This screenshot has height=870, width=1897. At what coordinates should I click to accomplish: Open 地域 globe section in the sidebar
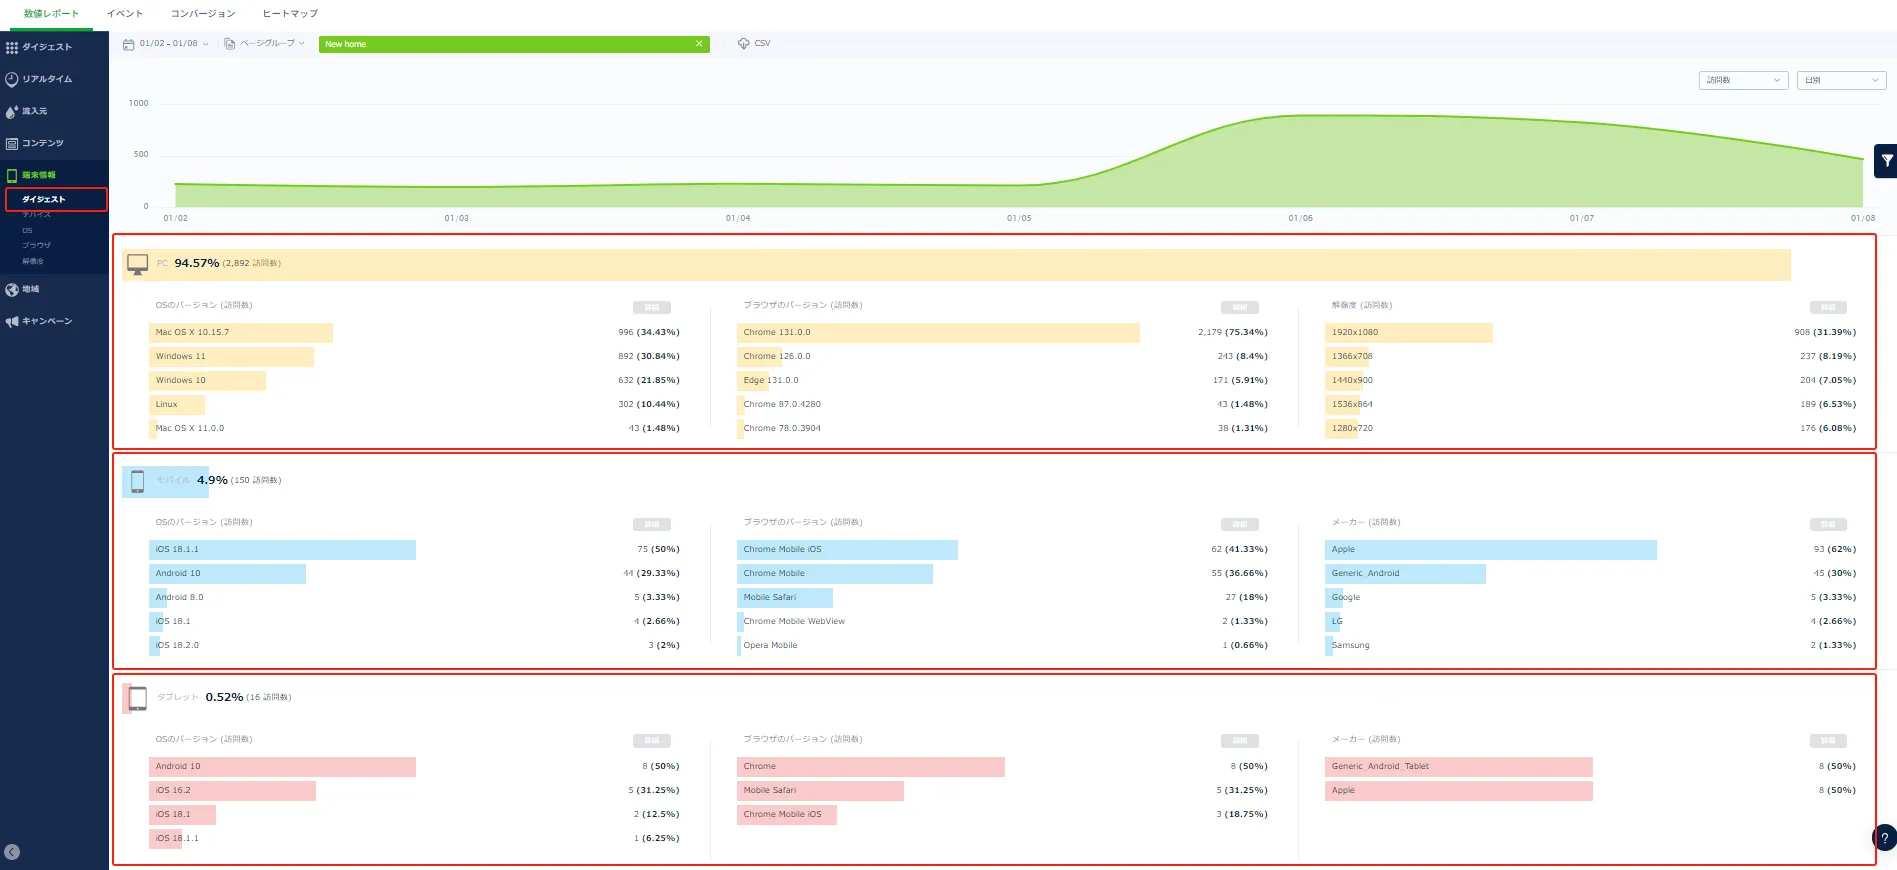[30, 289]
